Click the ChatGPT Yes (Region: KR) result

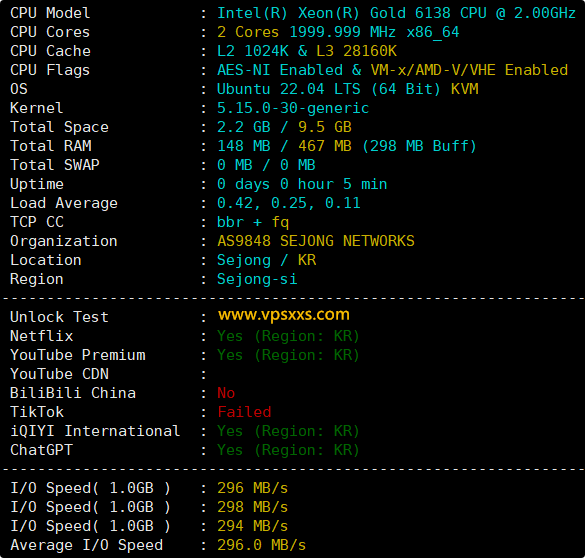coord(288,450)
